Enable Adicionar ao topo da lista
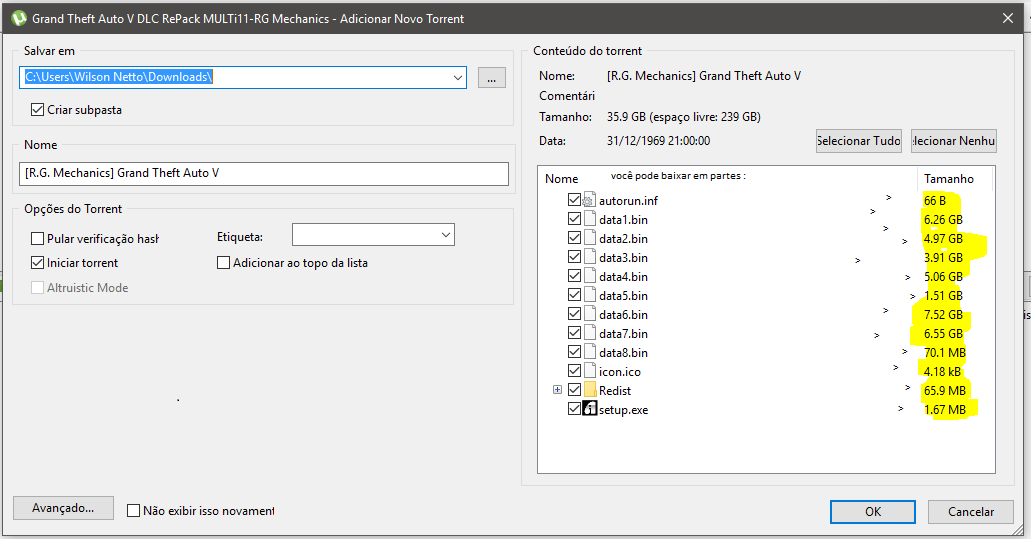Image resolution: width=1031 pixels, height=539 pixels. (x=224, y=263)
